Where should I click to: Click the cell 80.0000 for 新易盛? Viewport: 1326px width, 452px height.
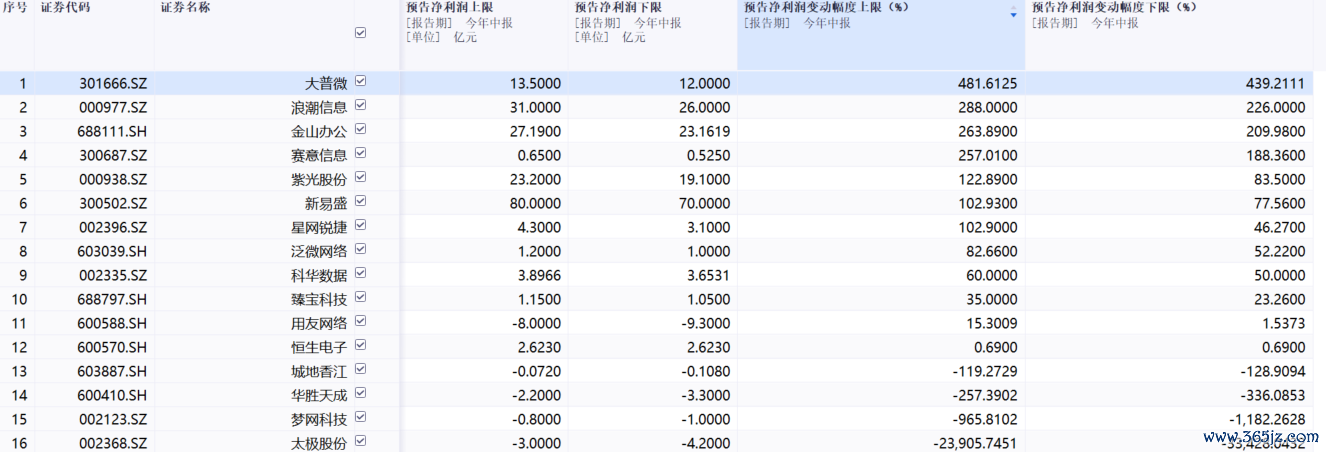[x=534, y=203]
